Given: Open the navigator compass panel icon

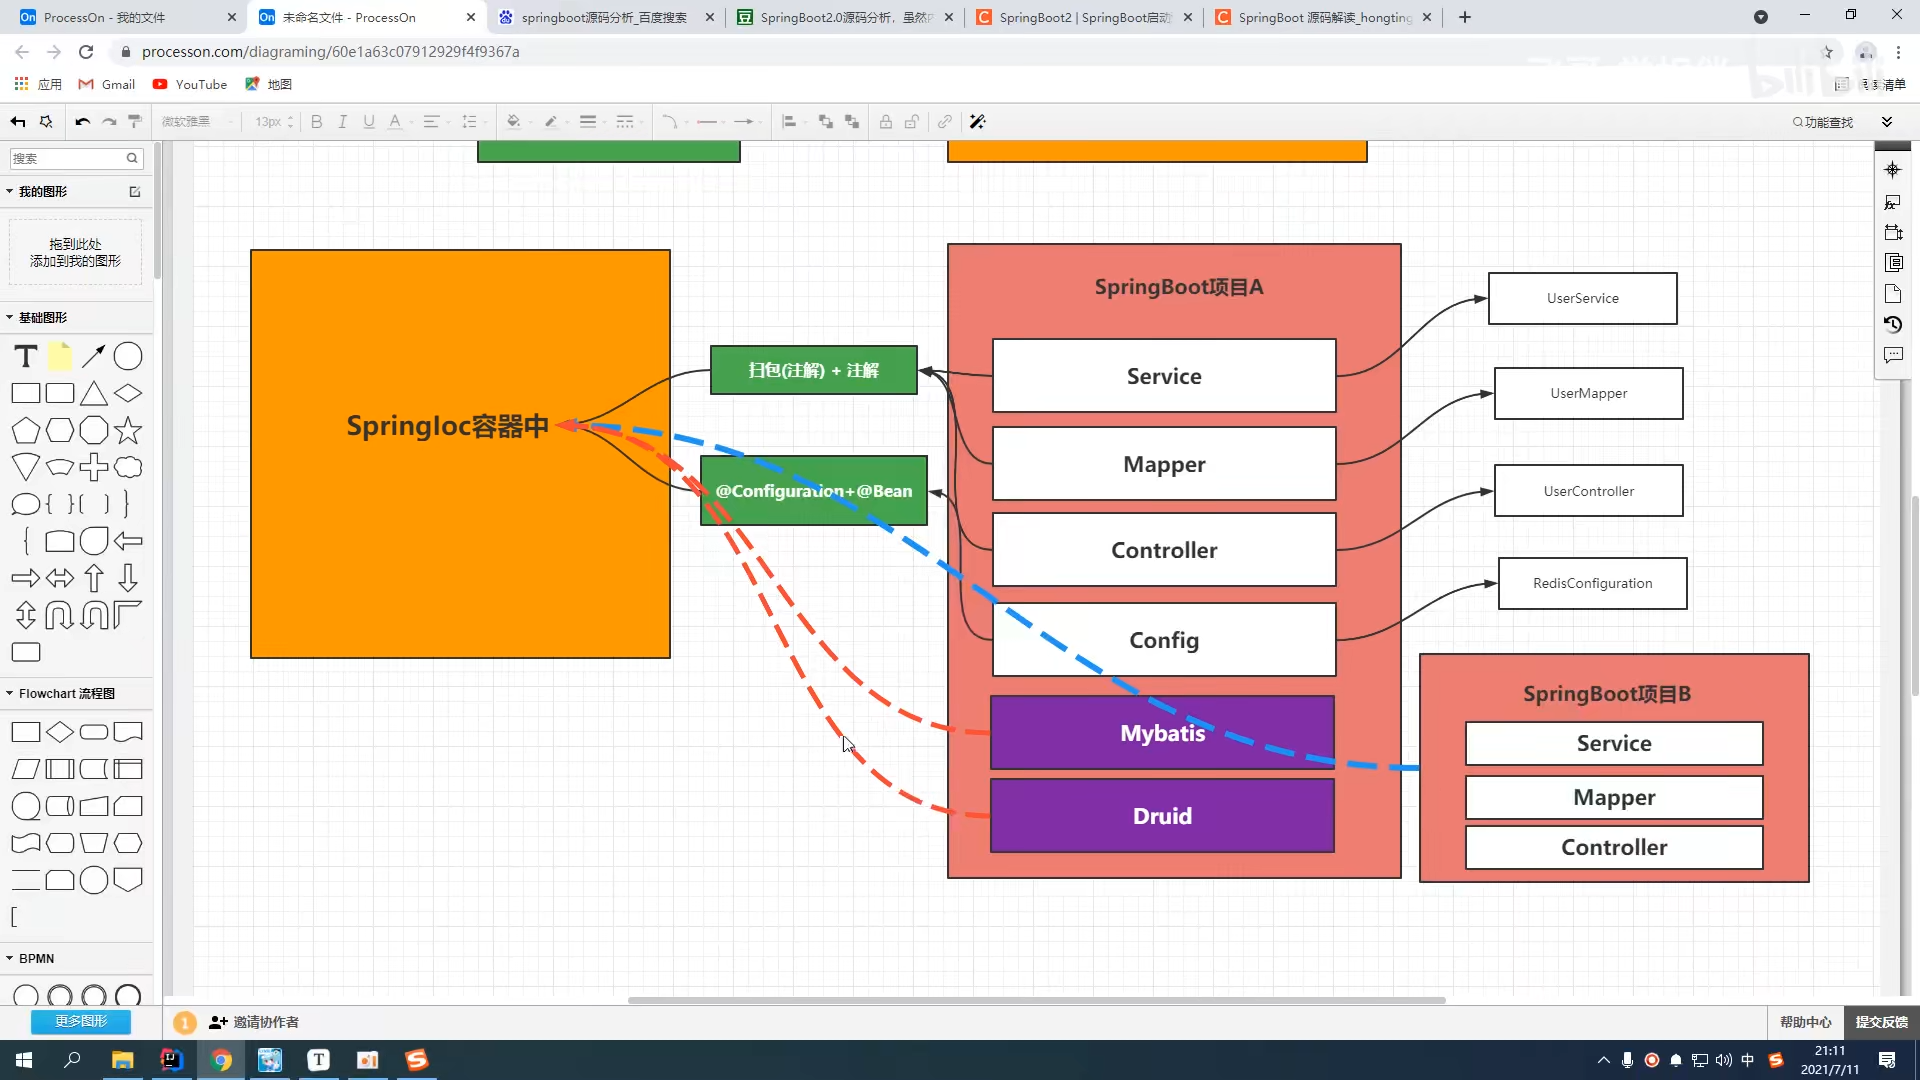Looking at the screenshot, I should (x=1893, y=170).
